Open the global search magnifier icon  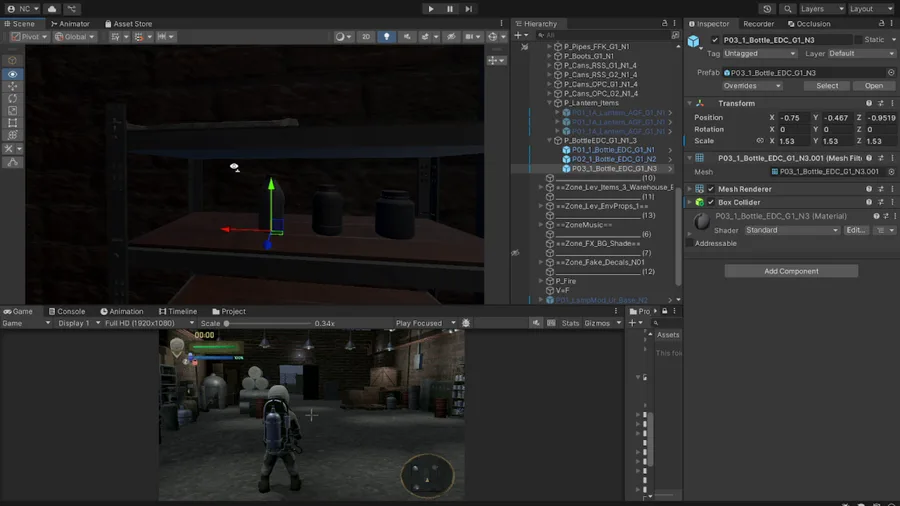[788, 9]
